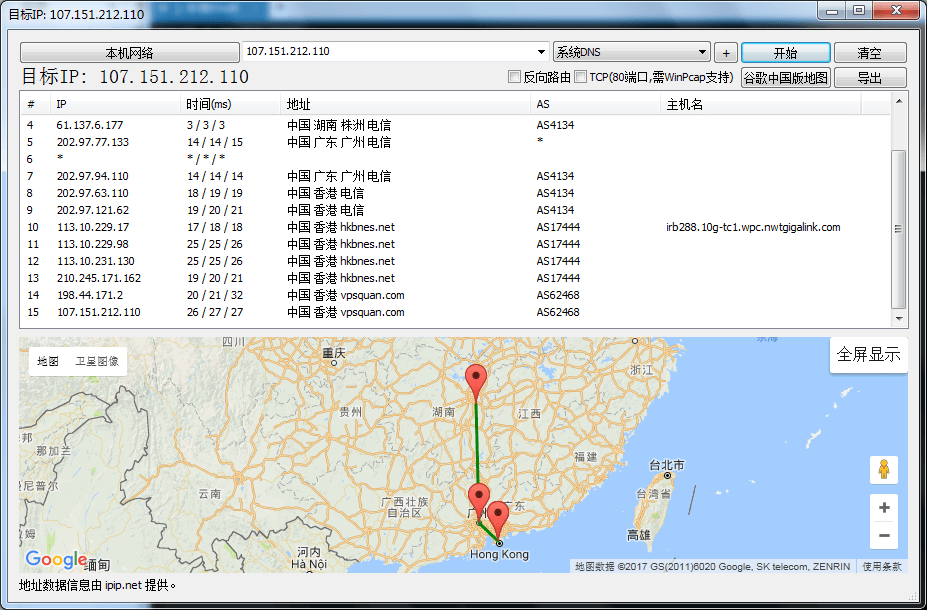
Task: Check the TCP(80端口) option
Action: pyautogui.click(x=578, y=75)
